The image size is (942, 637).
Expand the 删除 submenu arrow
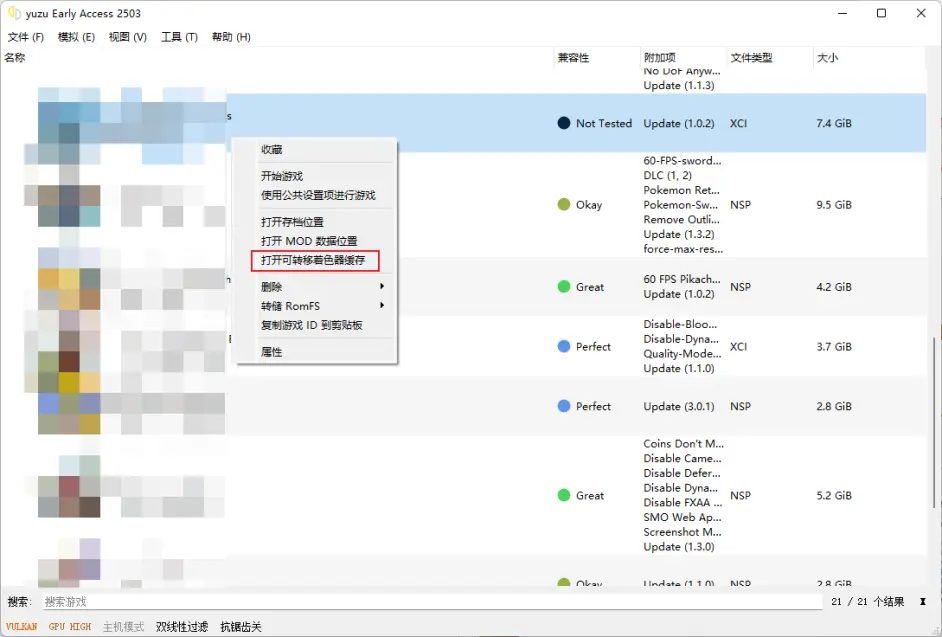click(382, 287)
